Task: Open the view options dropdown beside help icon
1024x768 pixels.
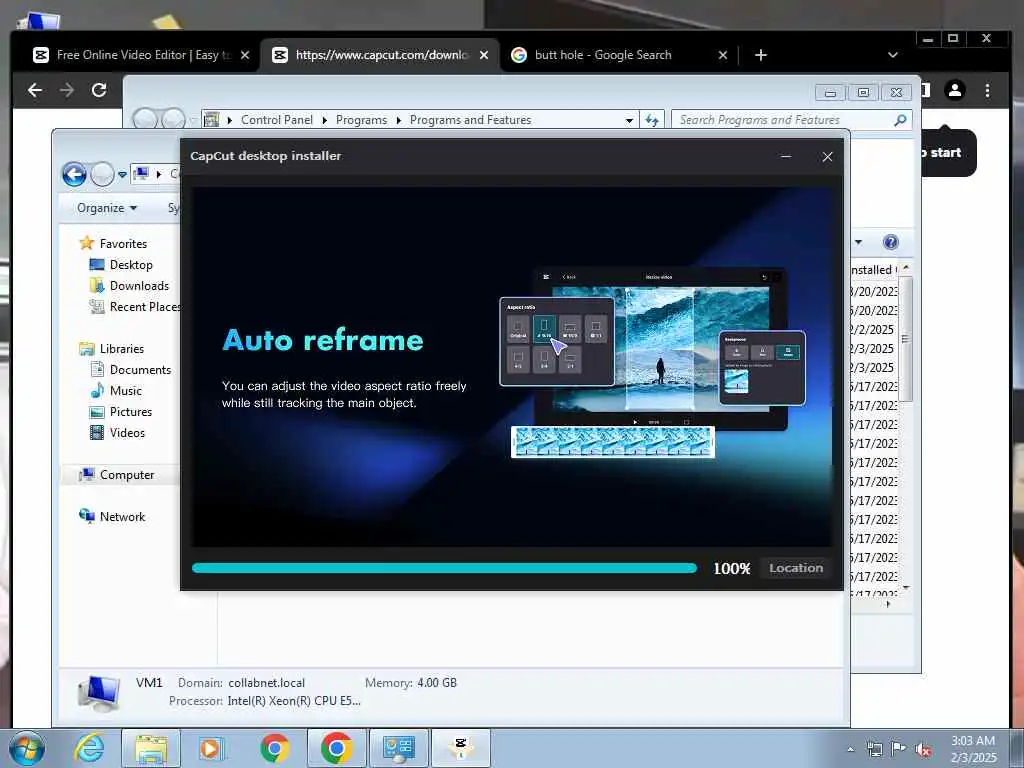Action: click(x=859, y=242)
